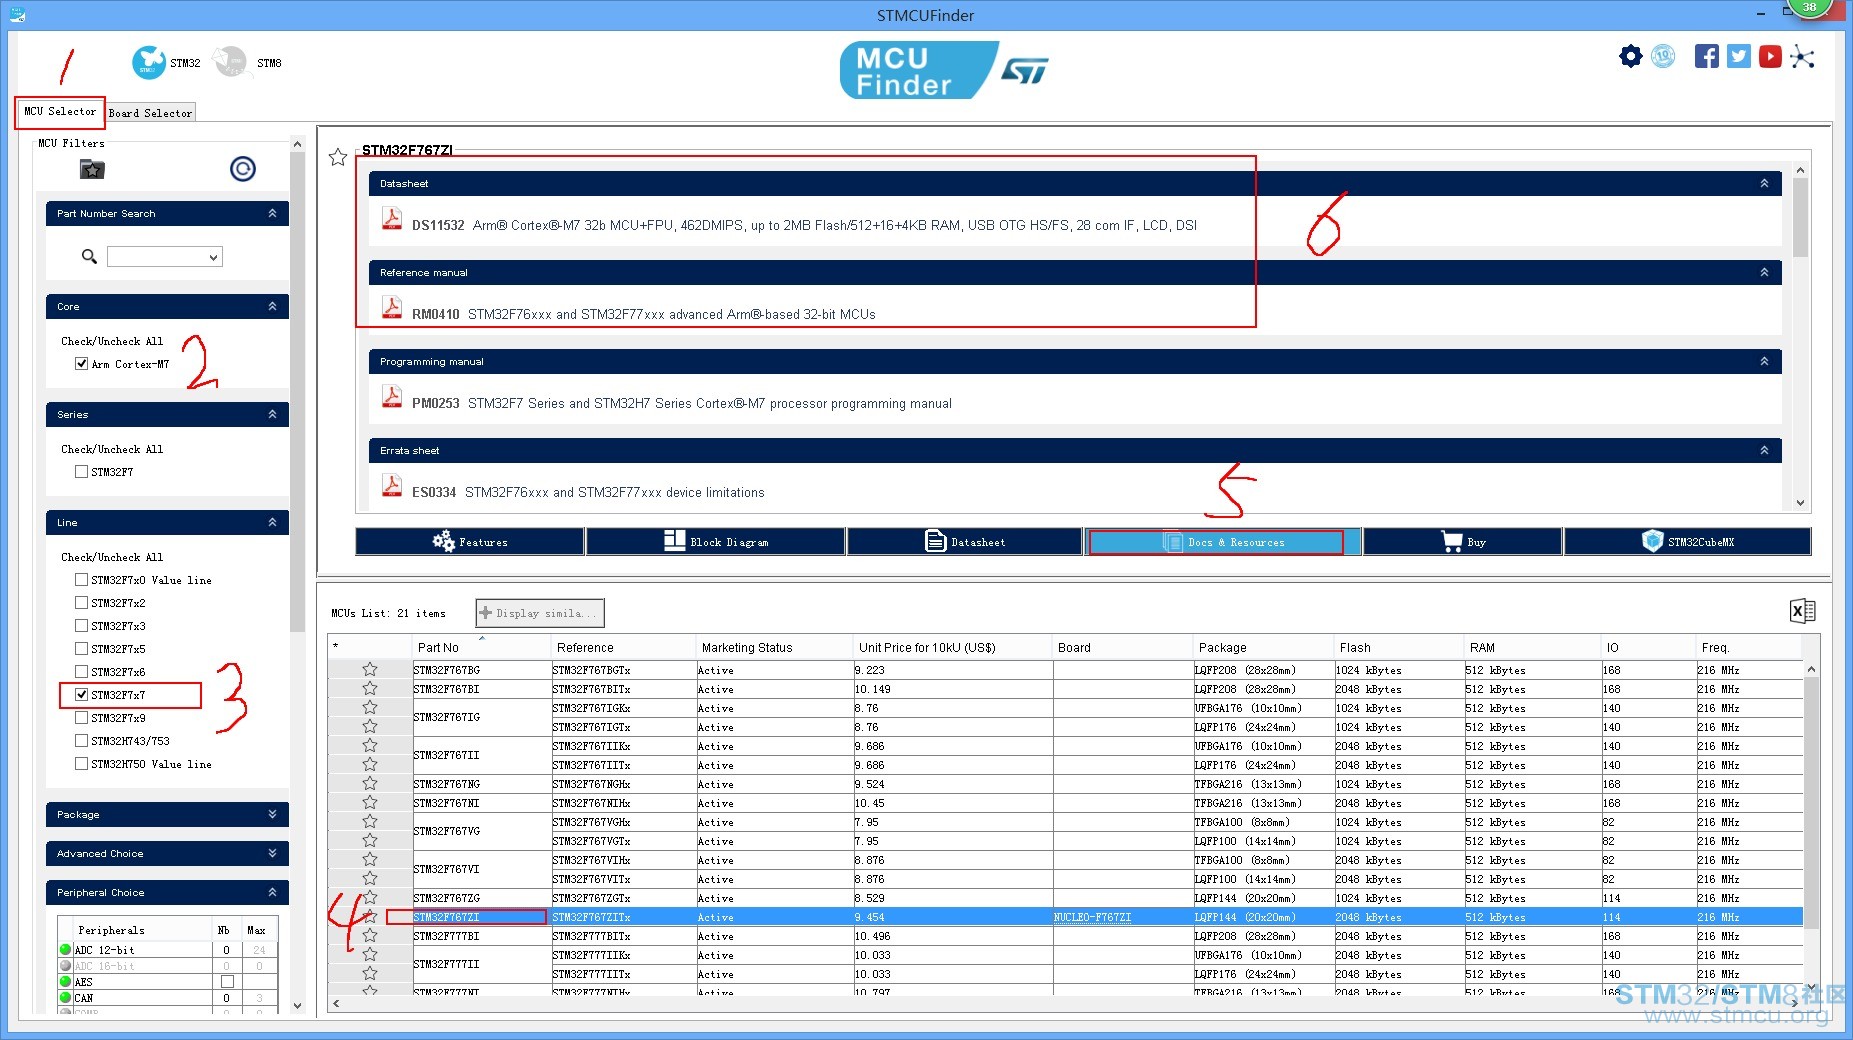Open the Datasheet tab
1853x1040 pixels.
coord(965,541)
